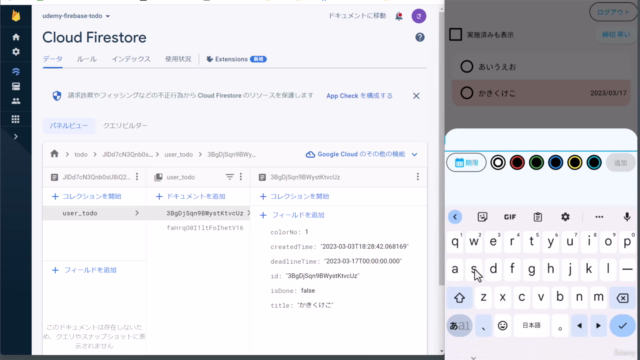The image size is (640, 360).
Task: Tap the keyboard microphone icon
Action: 627,217
